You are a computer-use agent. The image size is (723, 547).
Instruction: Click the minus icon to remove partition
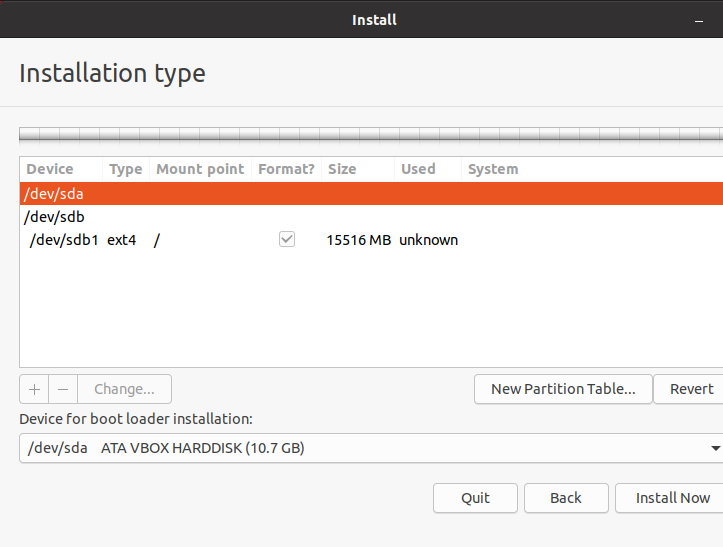62,389
